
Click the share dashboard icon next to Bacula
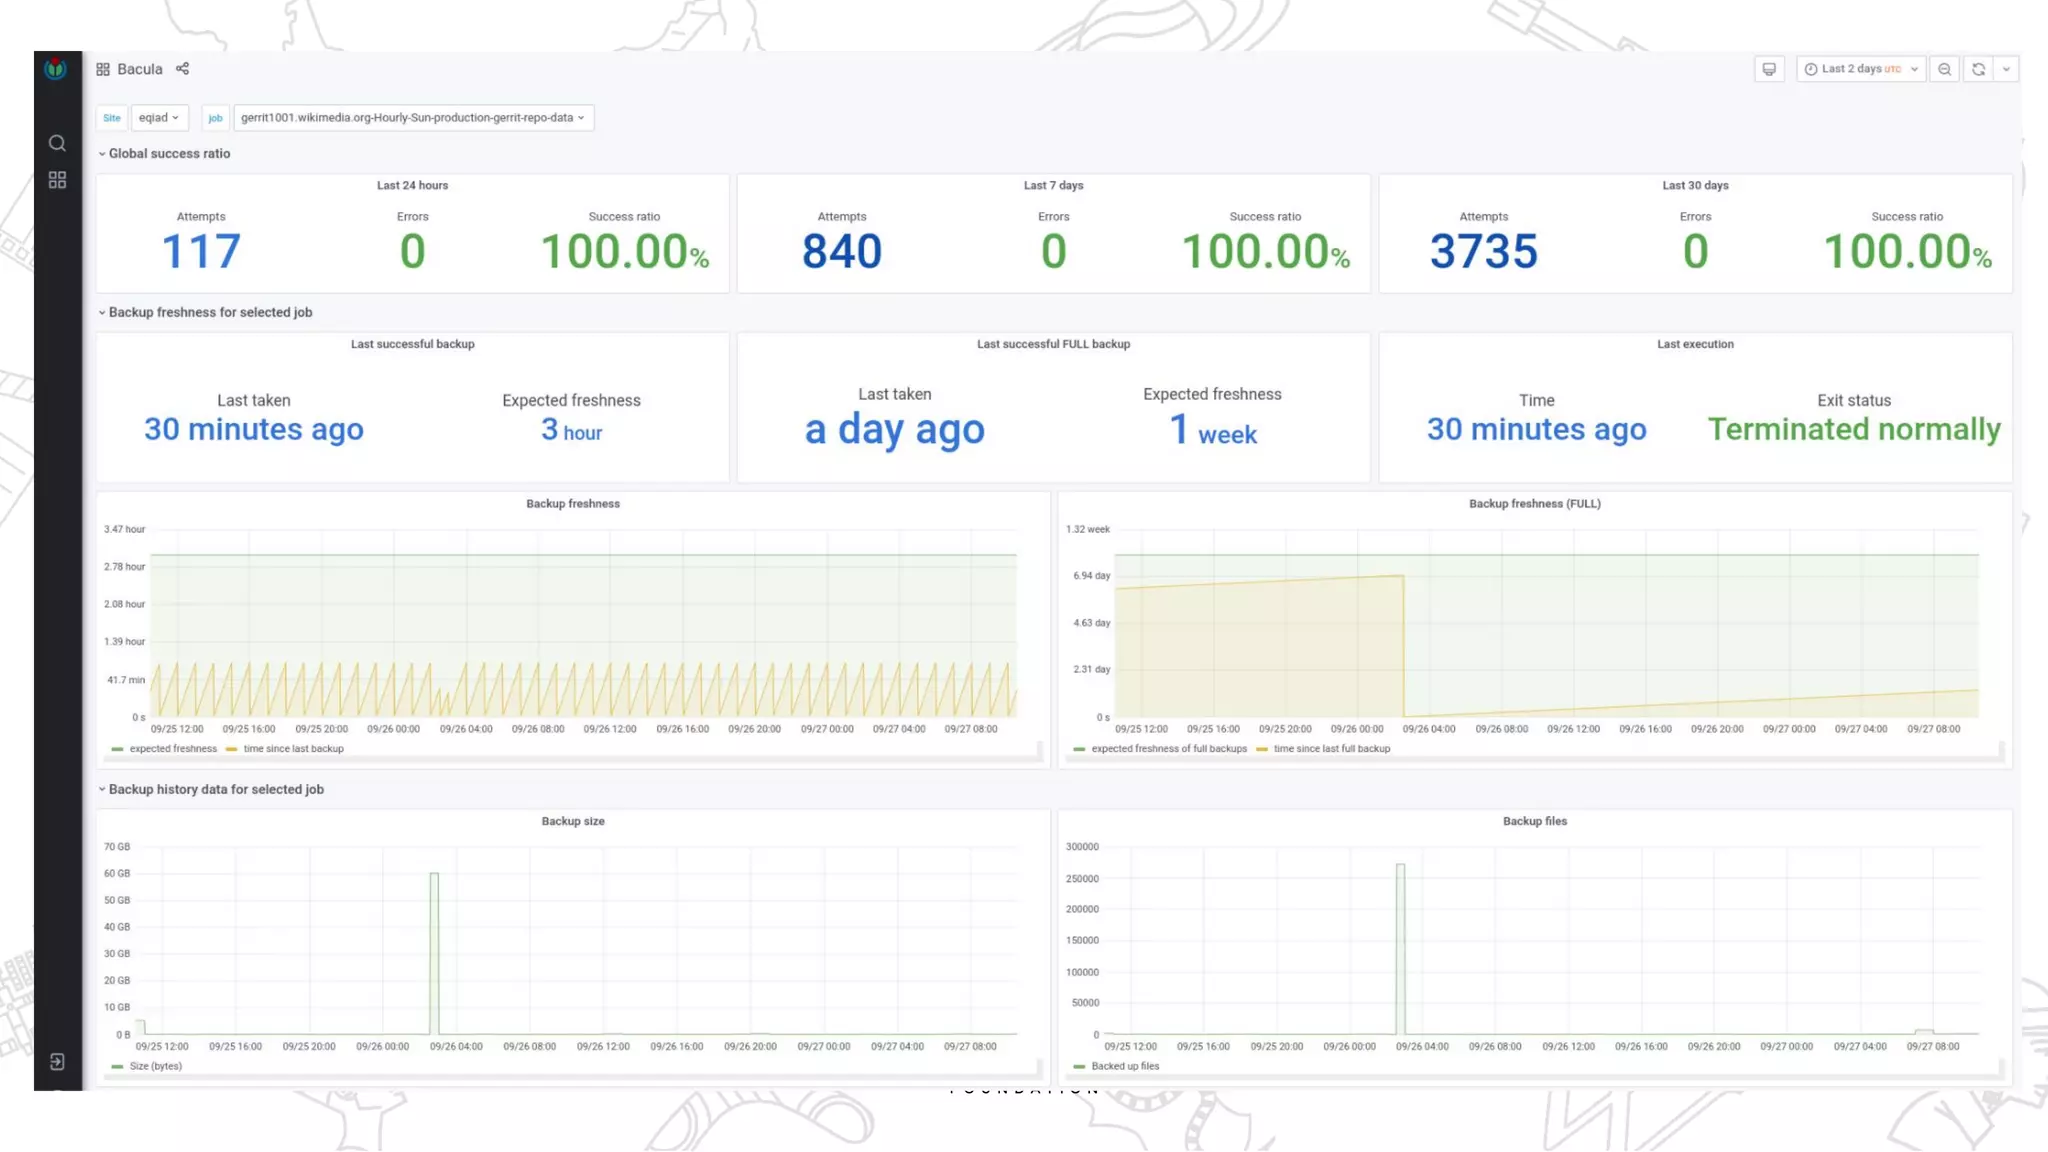[x=182, y=69]
